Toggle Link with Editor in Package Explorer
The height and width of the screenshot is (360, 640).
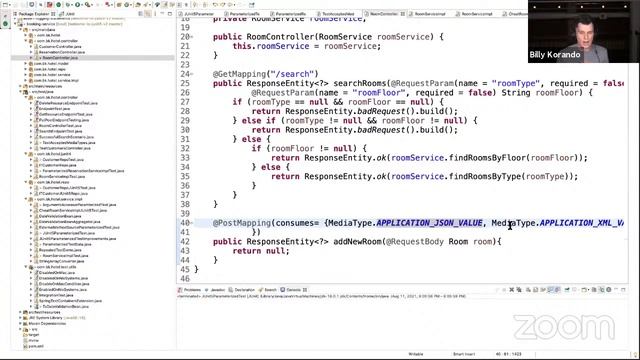click(x=148, y=14)
